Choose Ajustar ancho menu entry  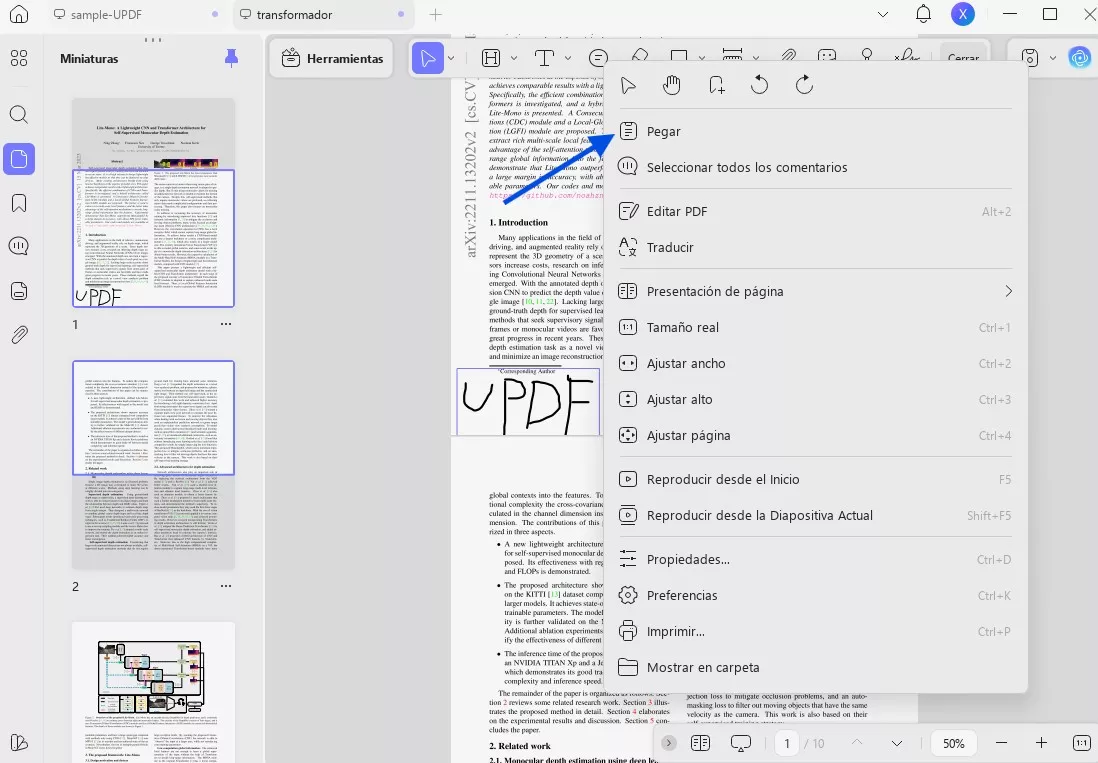815,363
